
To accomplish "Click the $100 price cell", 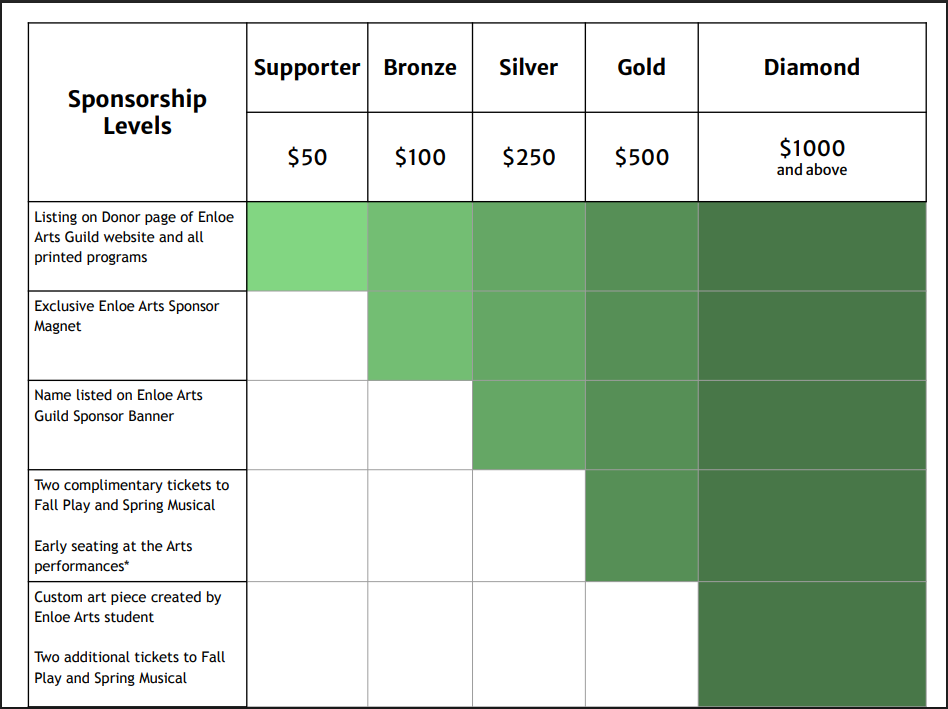I will tap(420, 157).
